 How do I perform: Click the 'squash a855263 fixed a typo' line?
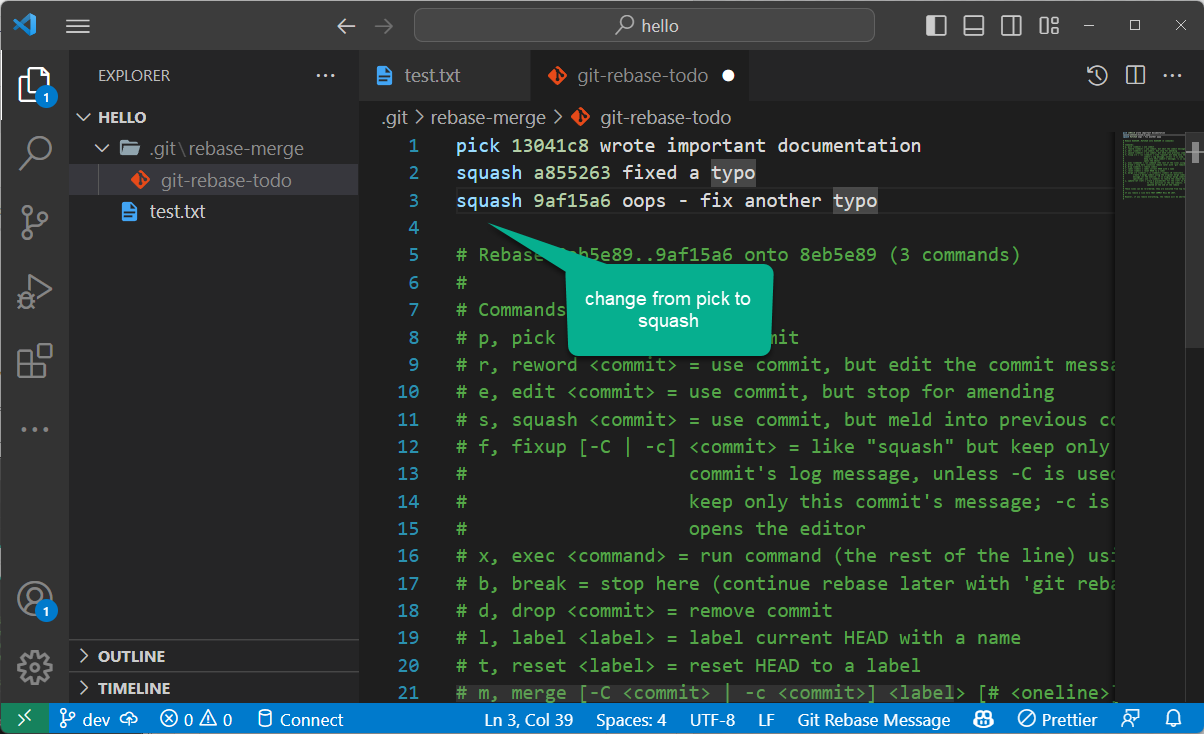tap(605, 173)
